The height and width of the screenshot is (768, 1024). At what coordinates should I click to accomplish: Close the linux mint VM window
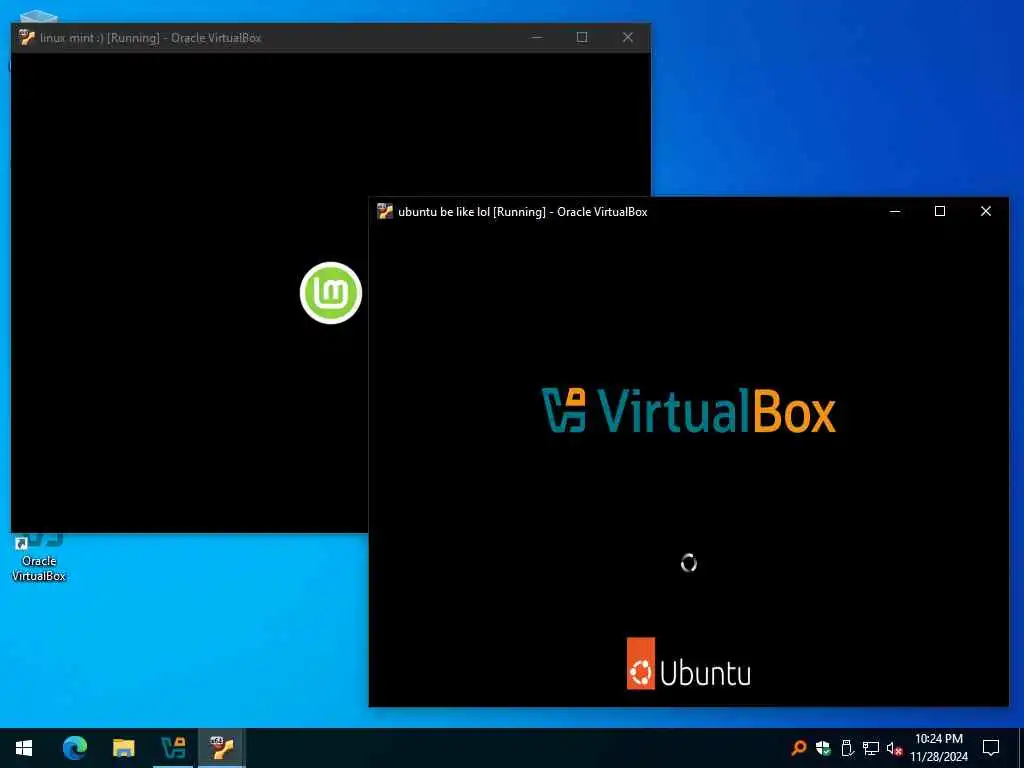click(x=628, y=37)
